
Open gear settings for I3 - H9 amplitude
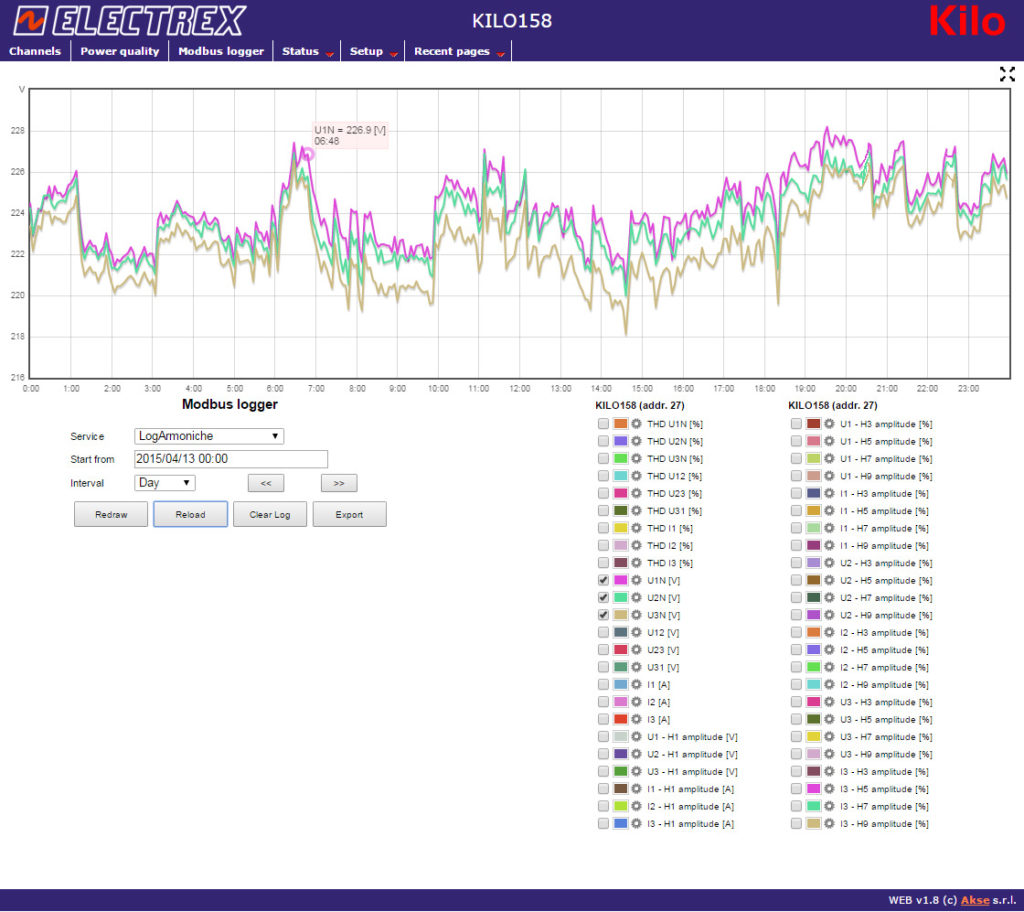point(829,823)
